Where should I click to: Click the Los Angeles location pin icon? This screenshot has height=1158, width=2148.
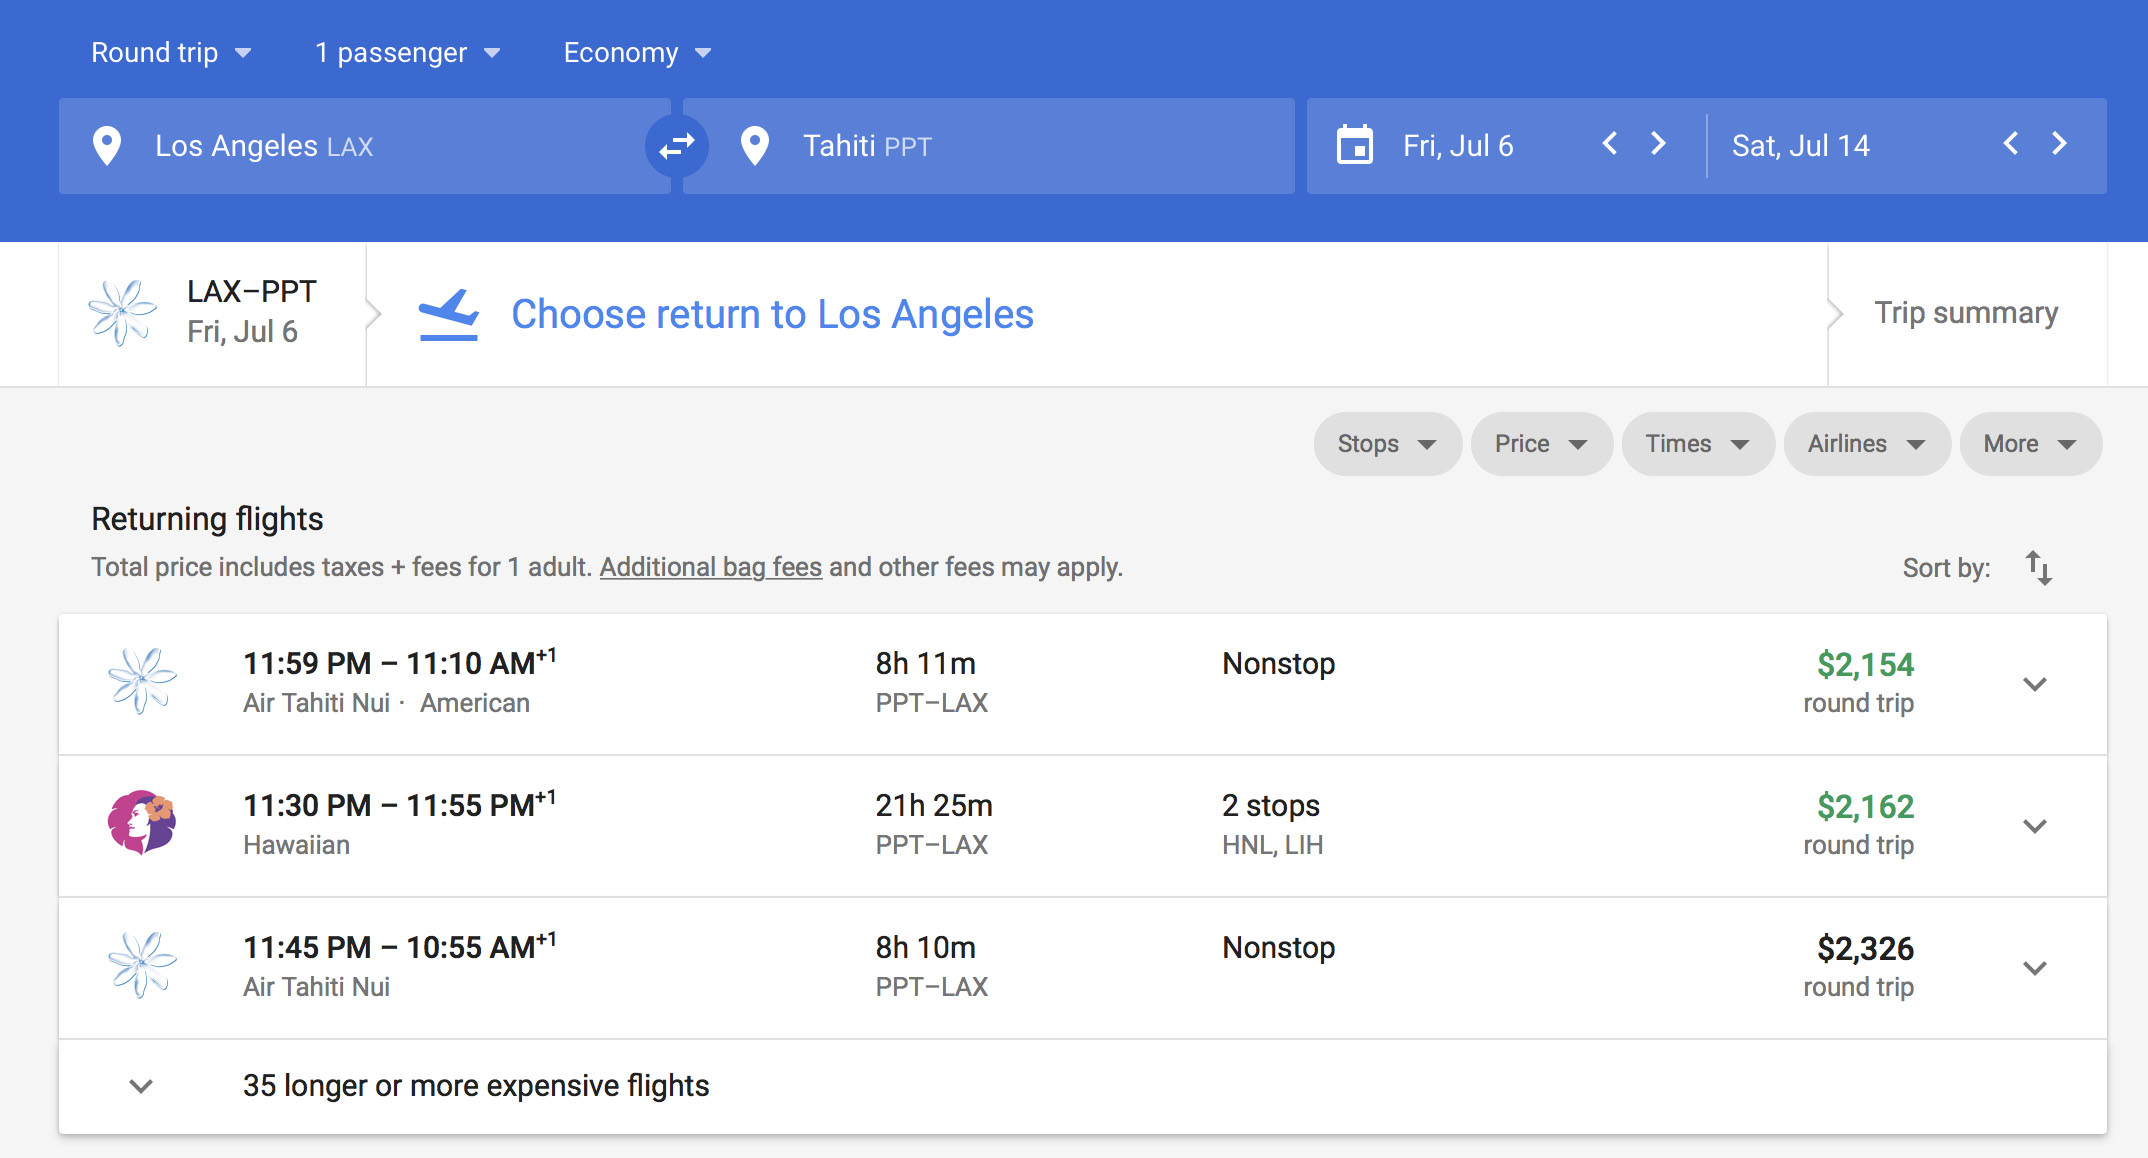pyautogui.click(x=107, y=146)
